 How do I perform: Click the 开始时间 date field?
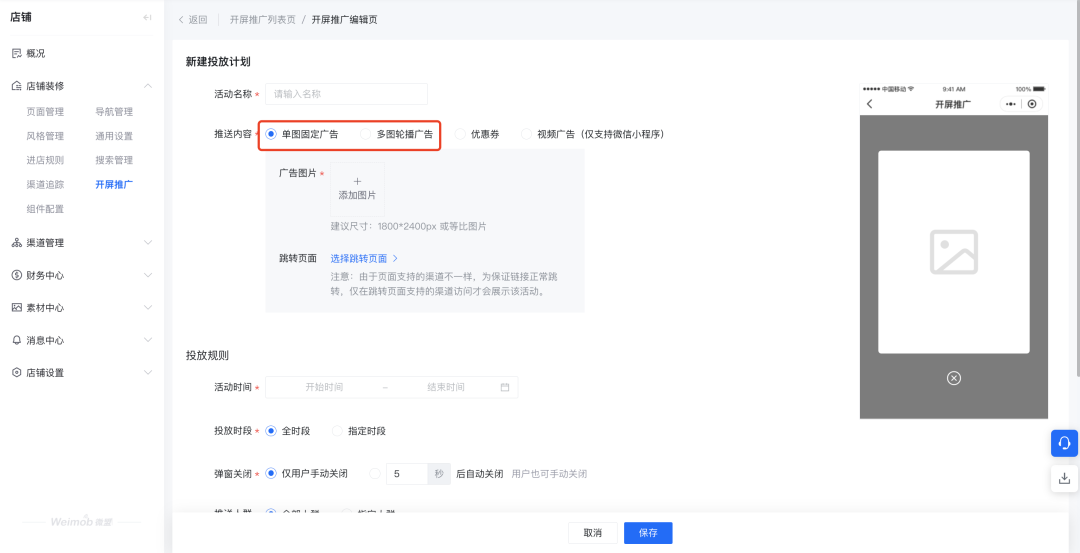(x=324, y=387)
